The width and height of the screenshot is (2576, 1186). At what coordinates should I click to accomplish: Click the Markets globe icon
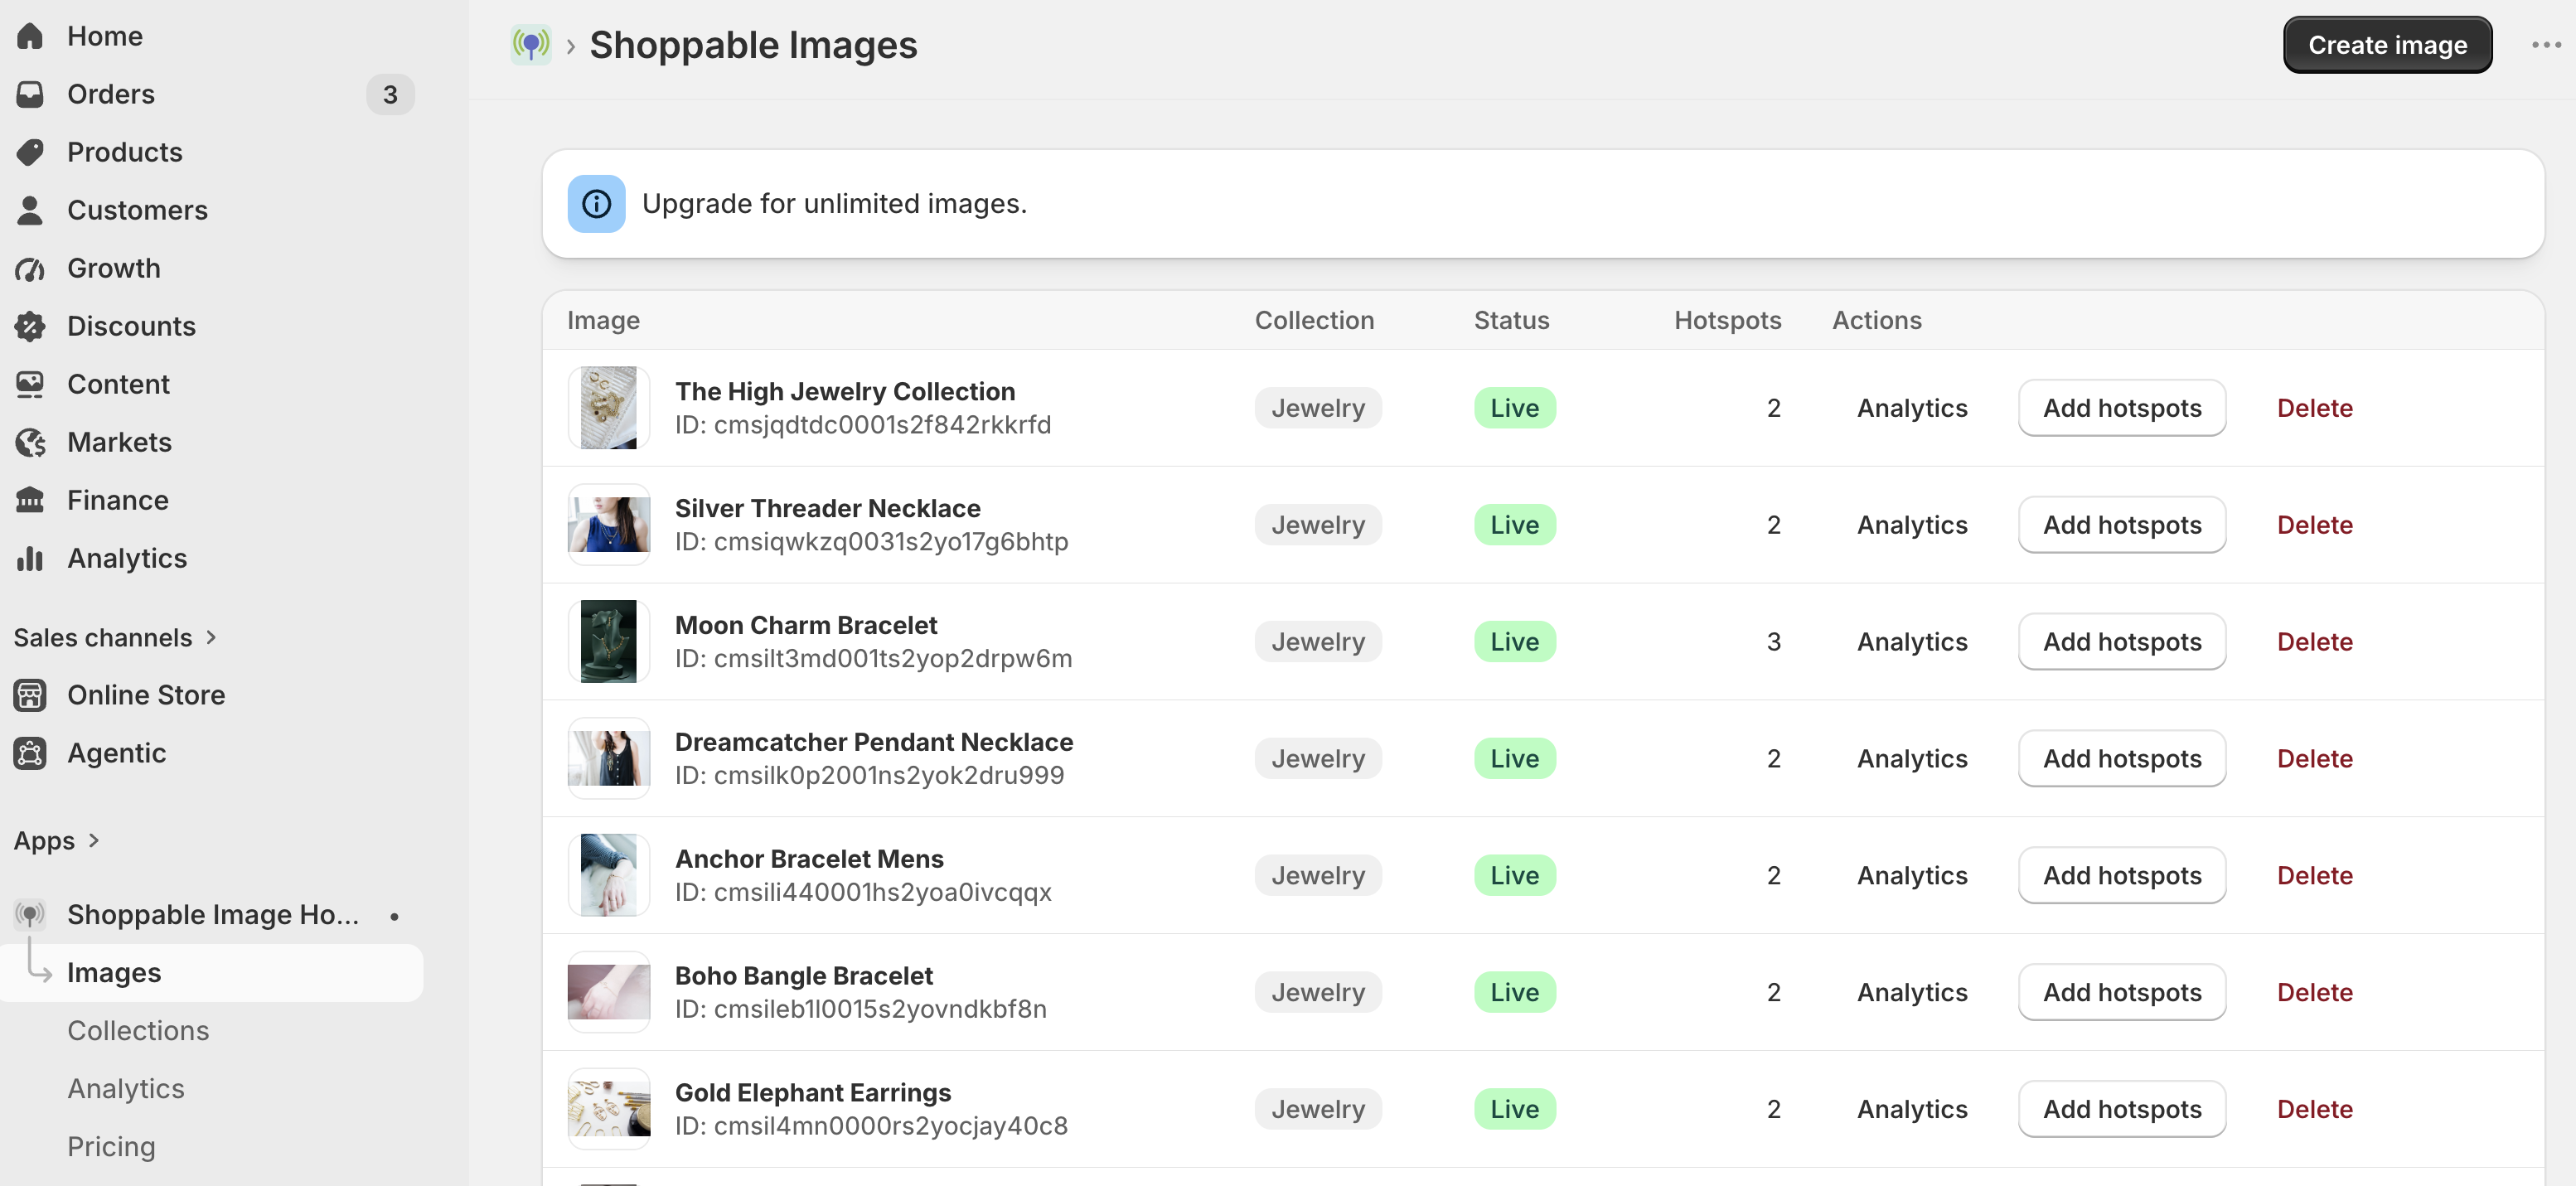30,442
